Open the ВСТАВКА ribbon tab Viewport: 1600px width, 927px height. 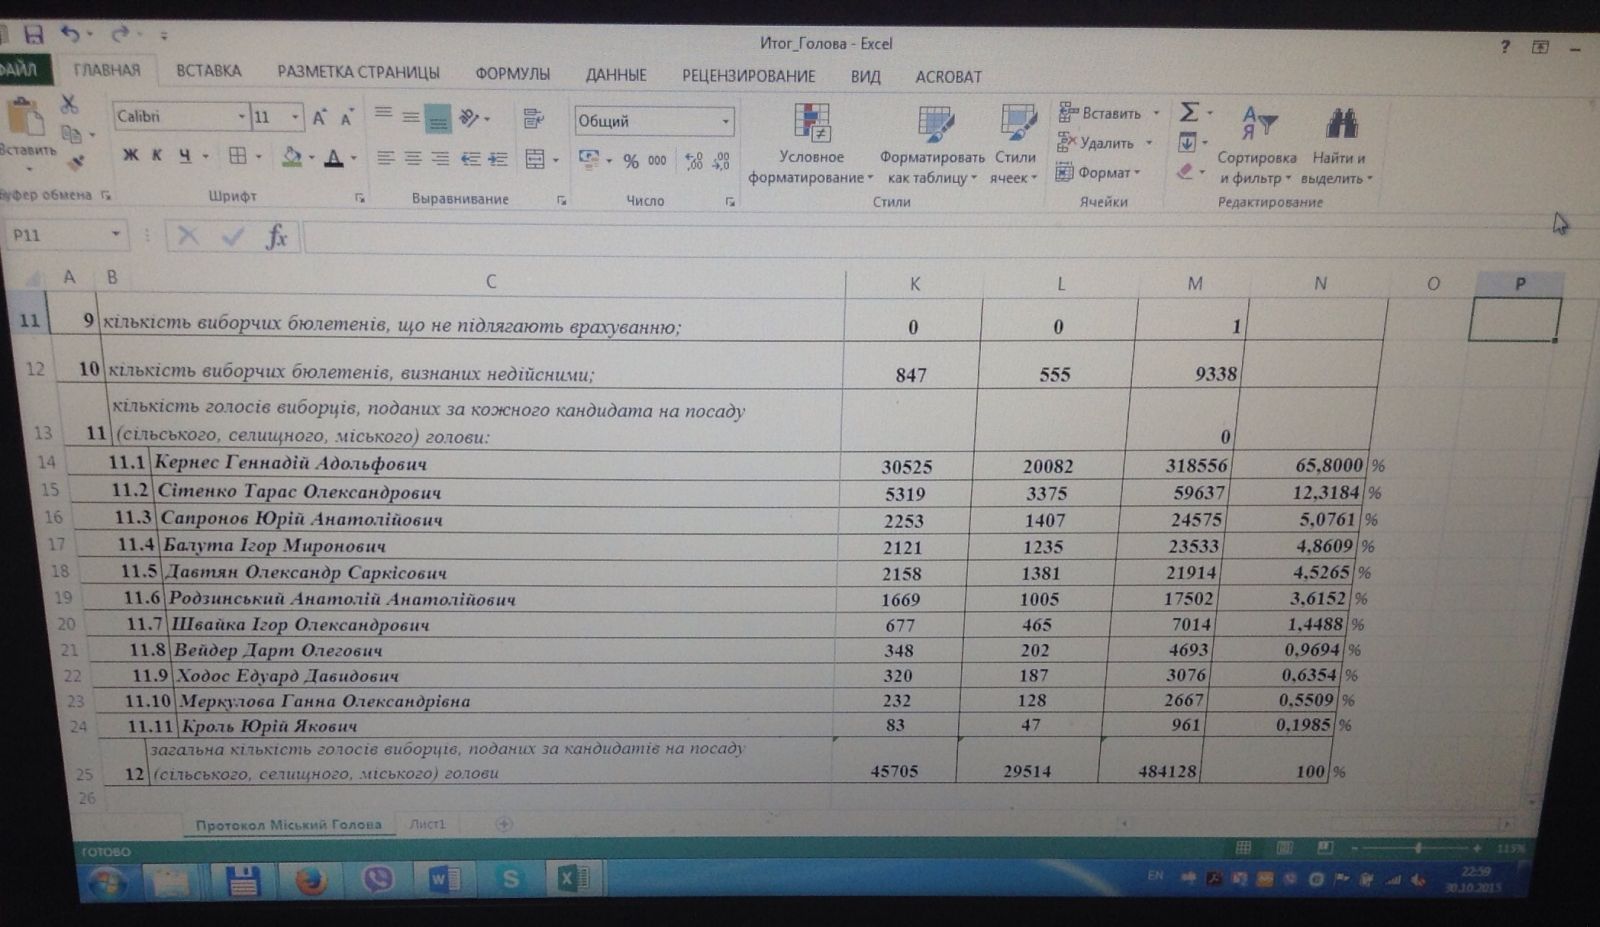pos(208,71)
